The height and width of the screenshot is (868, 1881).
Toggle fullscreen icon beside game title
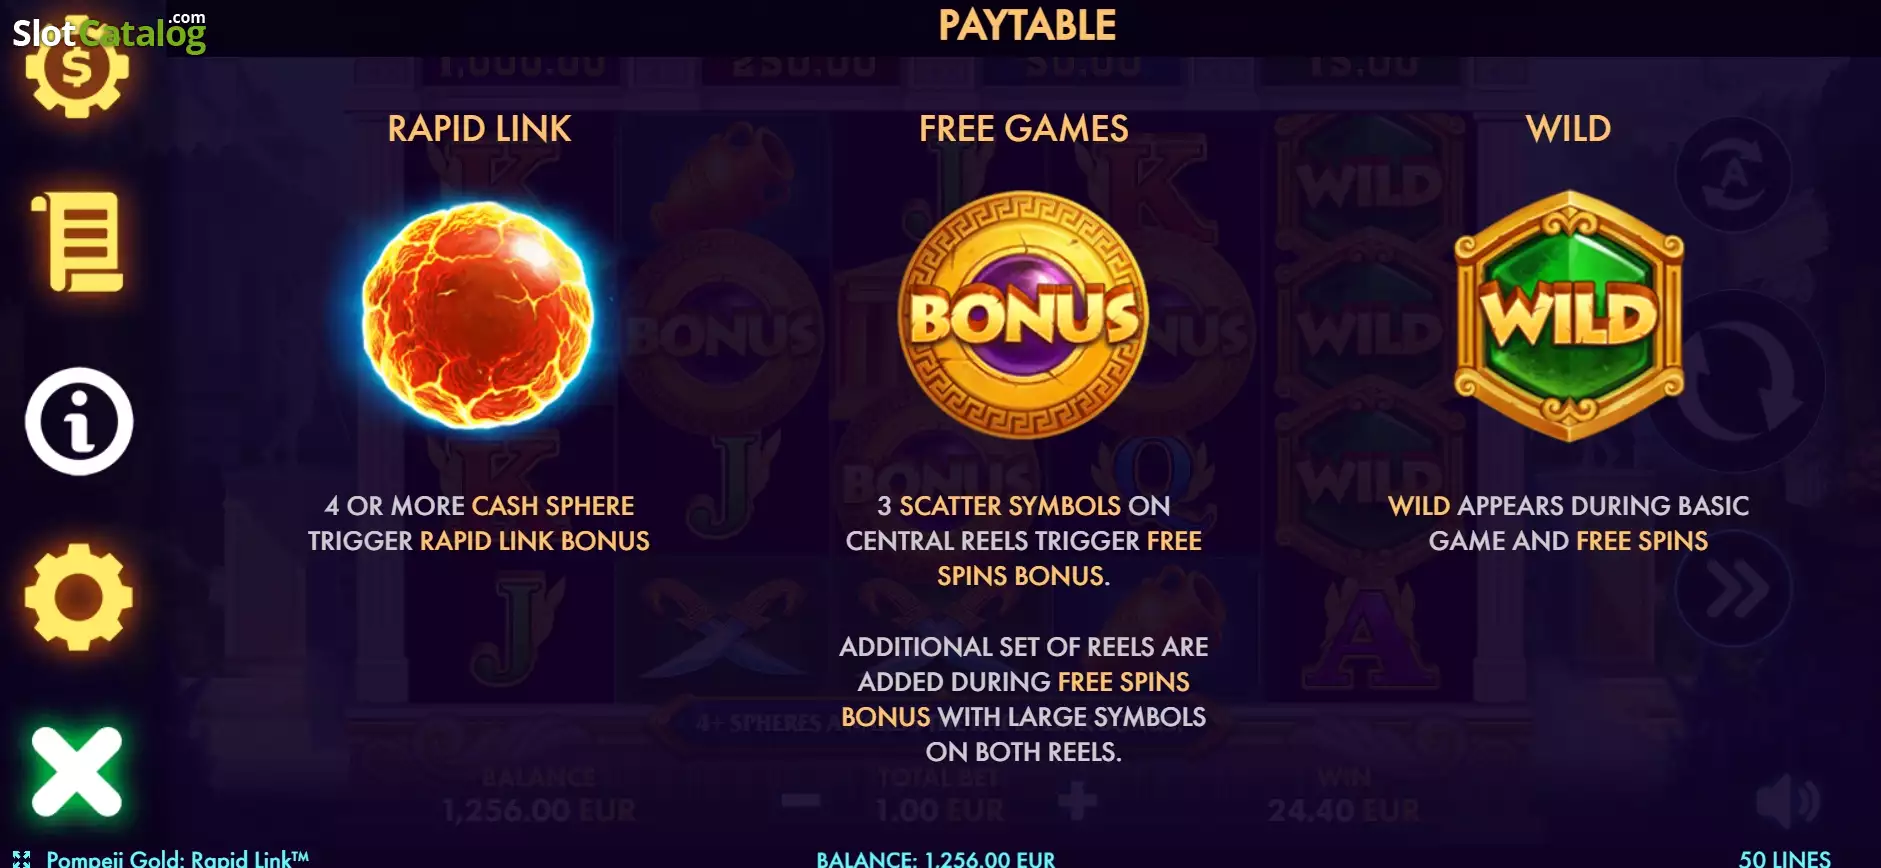(x=22, y=859)
